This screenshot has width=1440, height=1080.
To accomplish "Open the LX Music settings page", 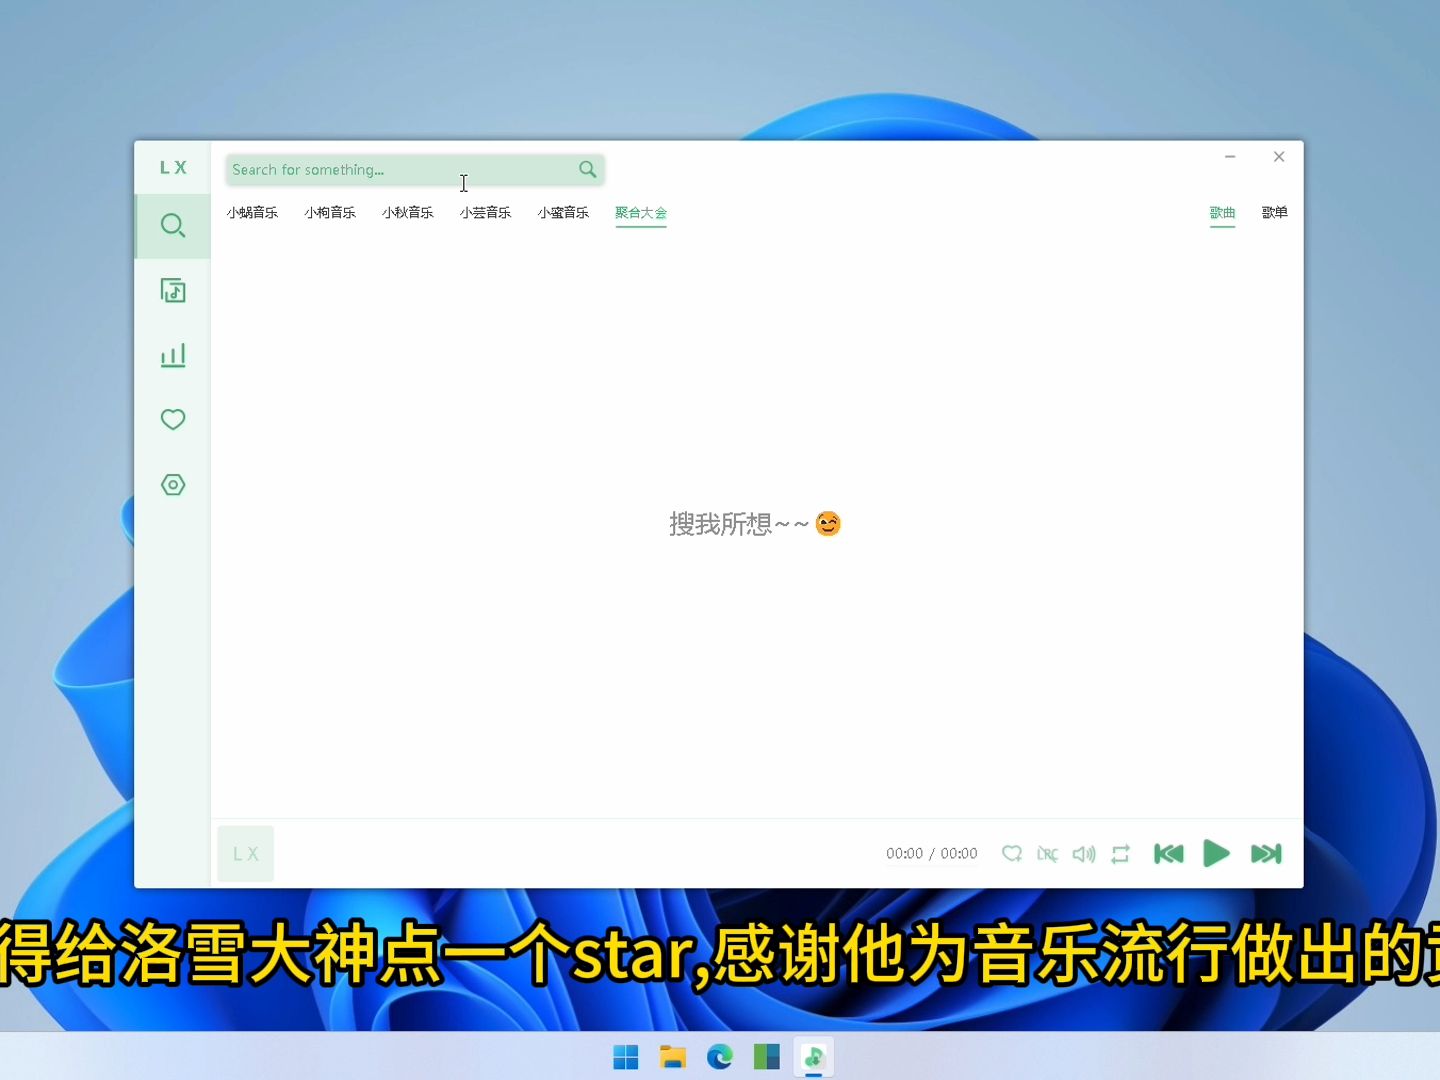I will (172, 484).
